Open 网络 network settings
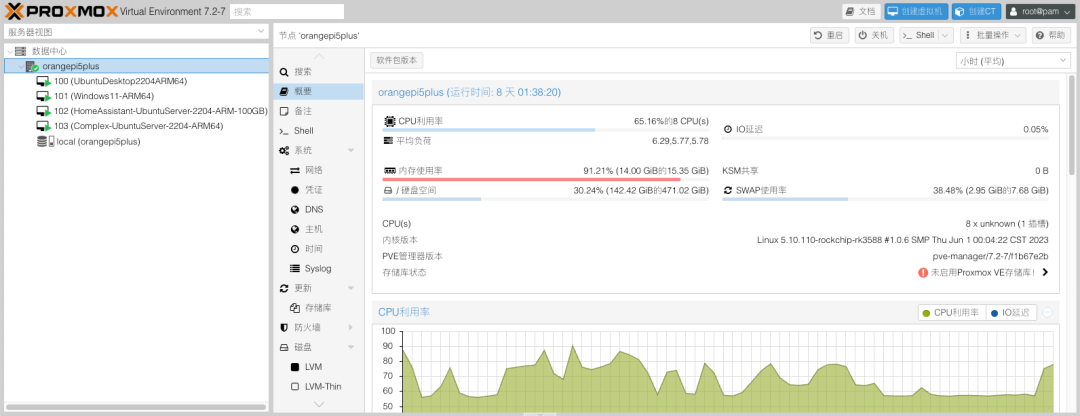This screenshot has height=416, width=1080. point(318,170)
